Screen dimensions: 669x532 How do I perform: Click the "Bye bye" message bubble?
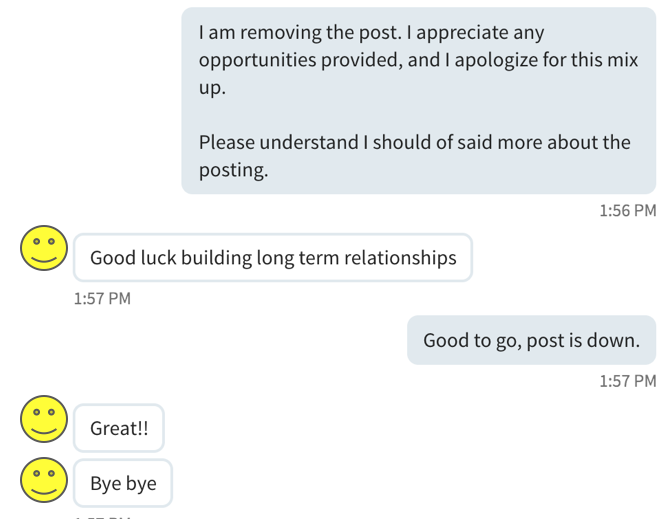point(123,483)
